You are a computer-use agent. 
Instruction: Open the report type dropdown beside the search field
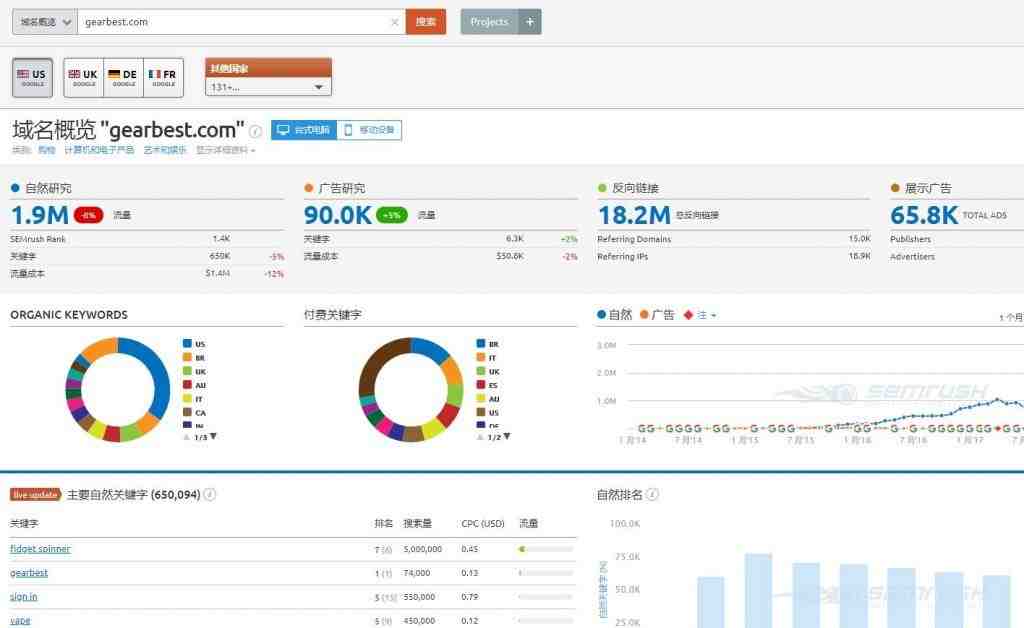tap(44, 22)
